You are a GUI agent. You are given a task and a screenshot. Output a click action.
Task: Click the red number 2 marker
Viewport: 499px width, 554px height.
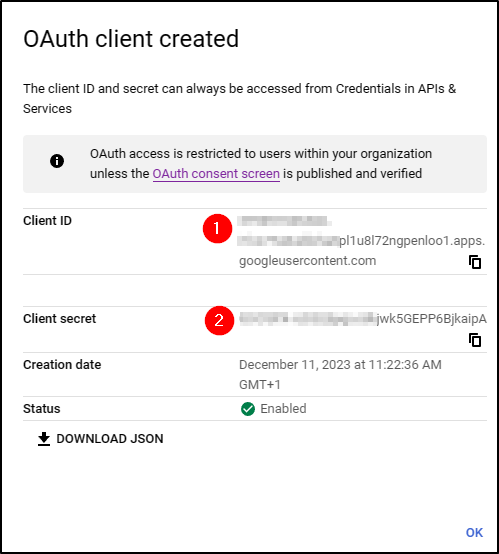click(x=219, y=320)
